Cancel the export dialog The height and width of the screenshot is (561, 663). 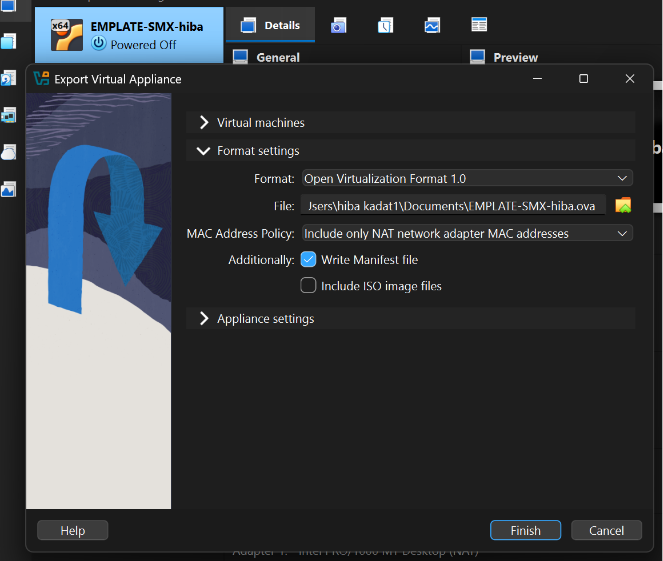click(x=606, y=530)
